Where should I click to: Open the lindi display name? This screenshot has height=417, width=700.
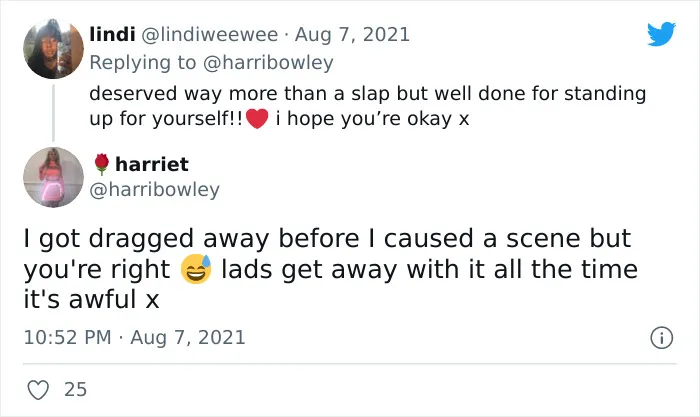click(112, 34)
